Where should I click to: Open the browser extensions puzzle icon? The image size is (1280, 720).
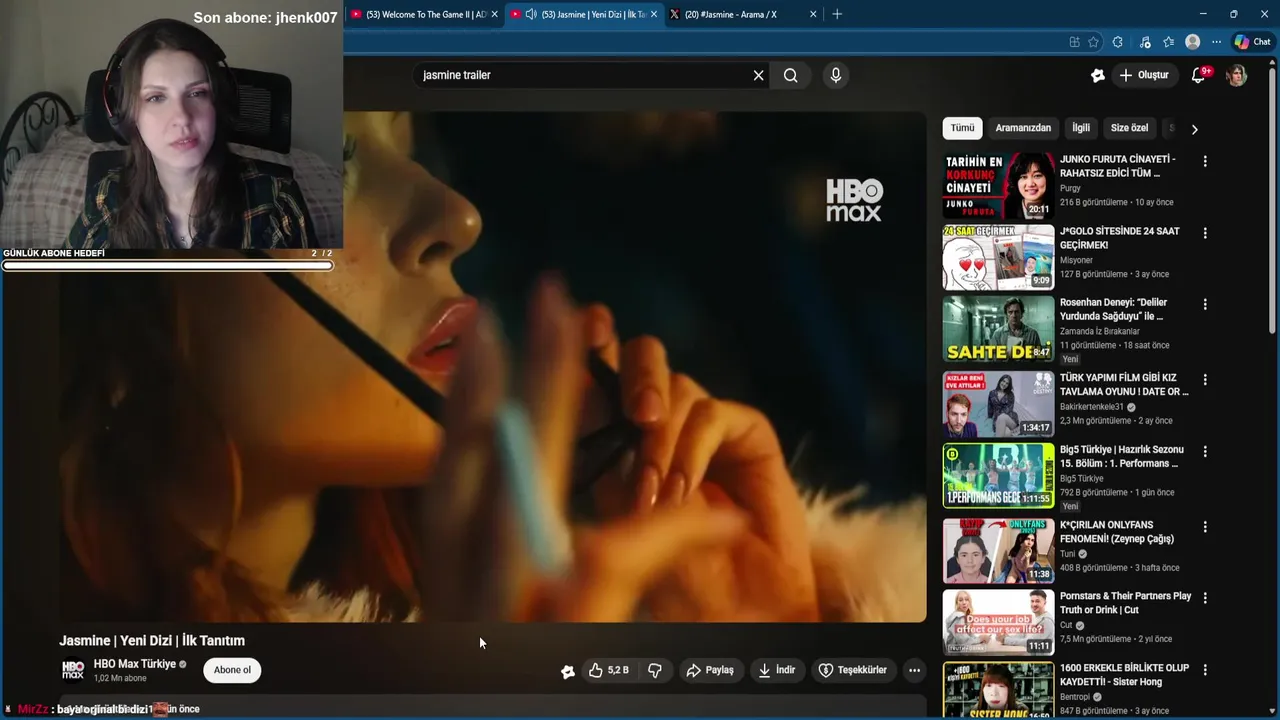1118,42
